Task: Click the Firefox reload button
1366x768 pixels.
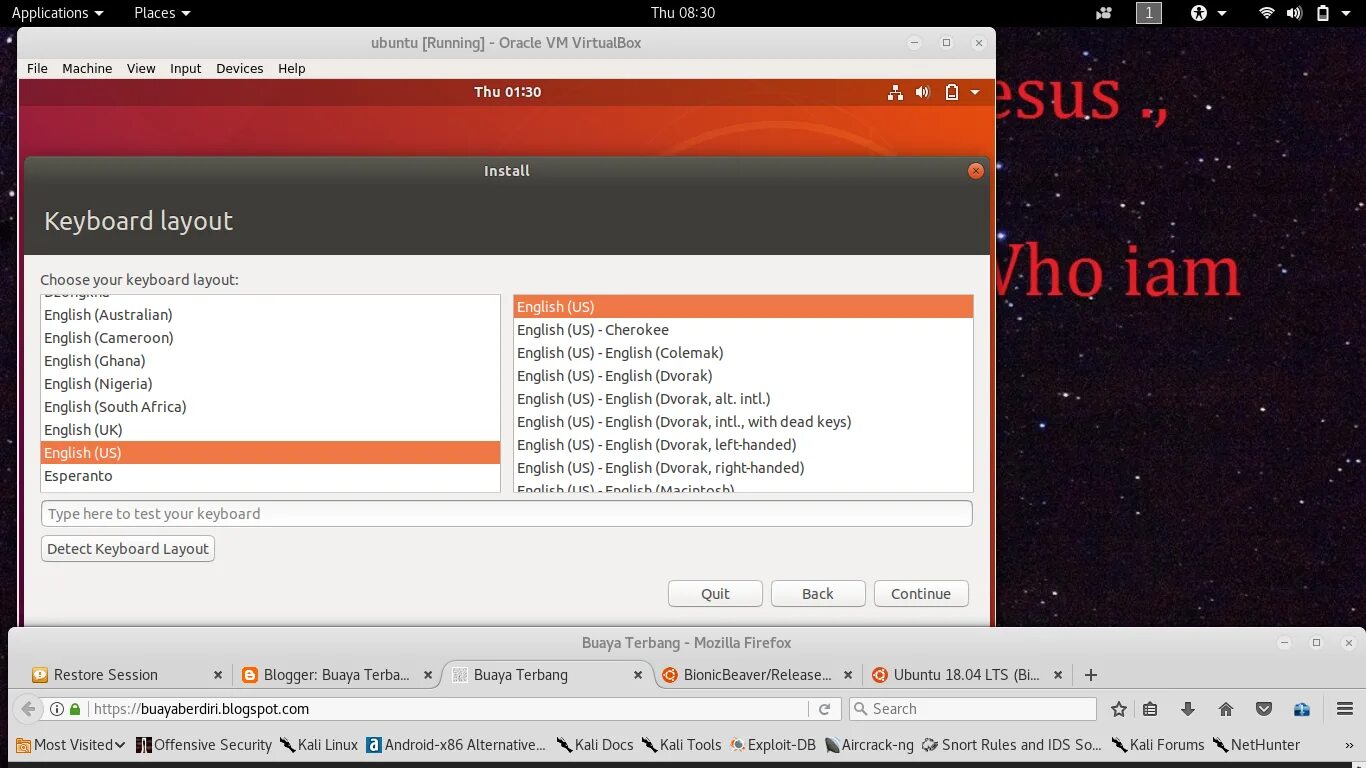Action: pos(824,709)
